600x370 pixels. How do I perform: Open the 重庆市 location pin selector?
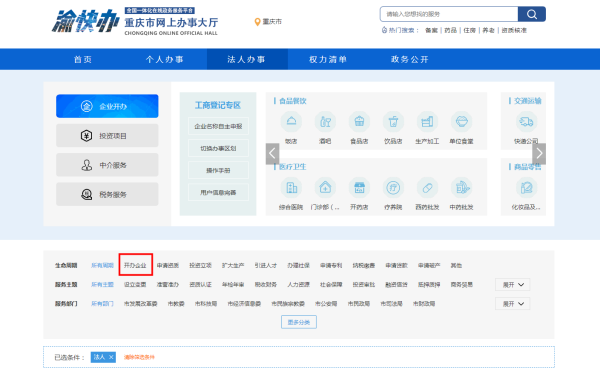click(x=268, y=22)
